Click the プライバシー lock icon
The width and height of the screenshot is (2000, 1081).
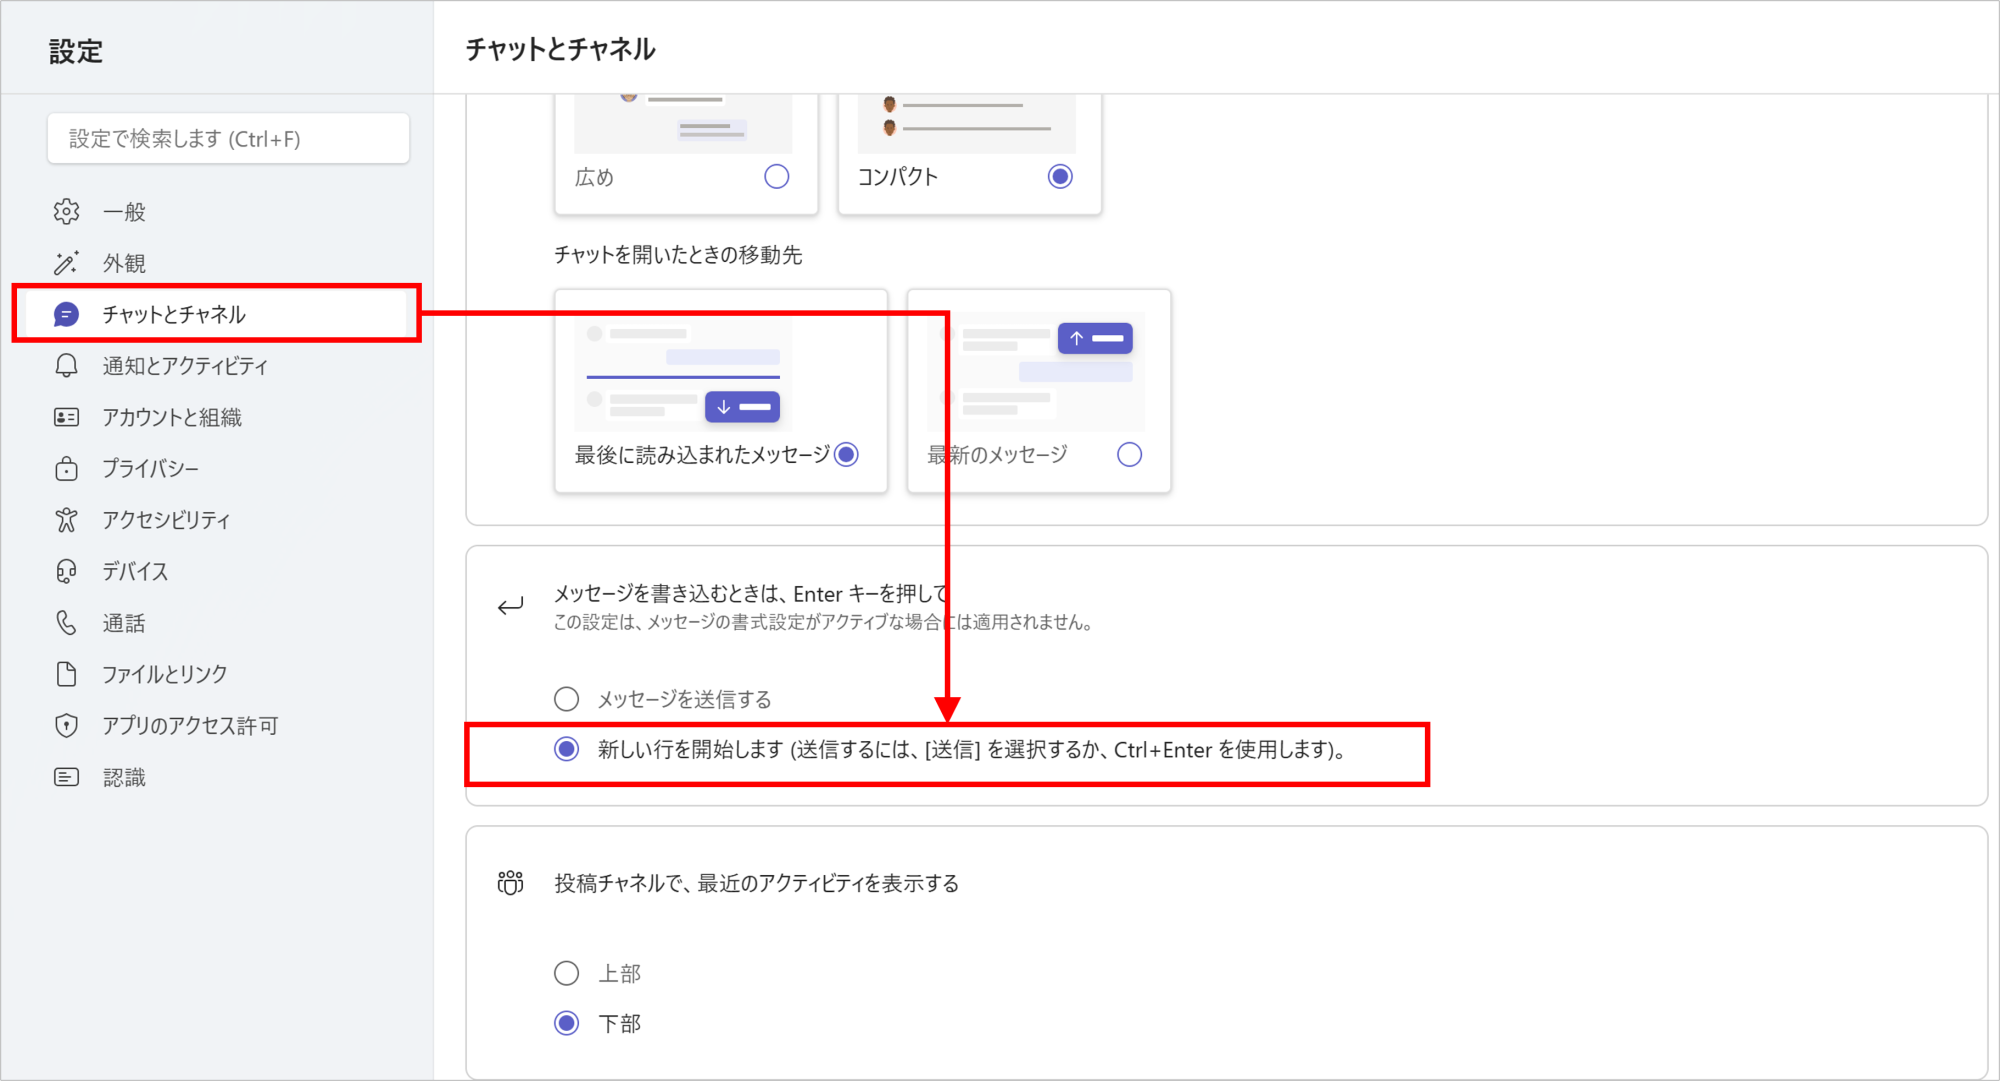[66, 469]
